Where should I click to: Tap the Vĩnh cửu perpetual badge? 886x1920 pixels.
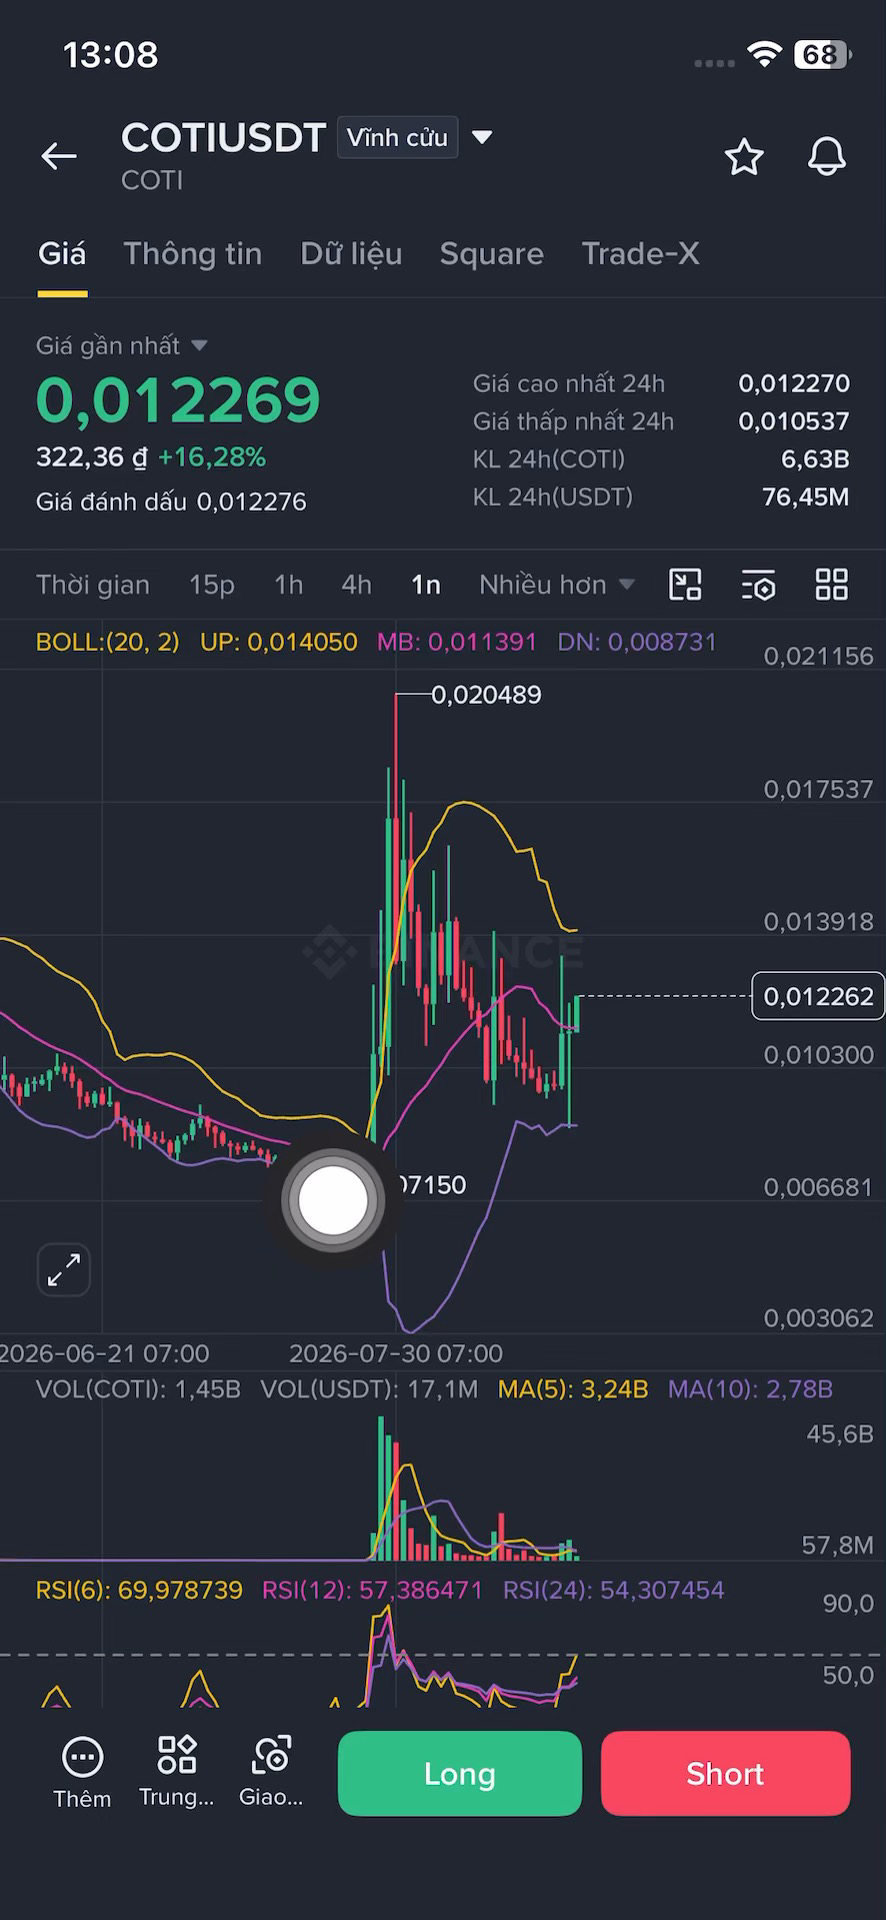click(x=398, y=138)
